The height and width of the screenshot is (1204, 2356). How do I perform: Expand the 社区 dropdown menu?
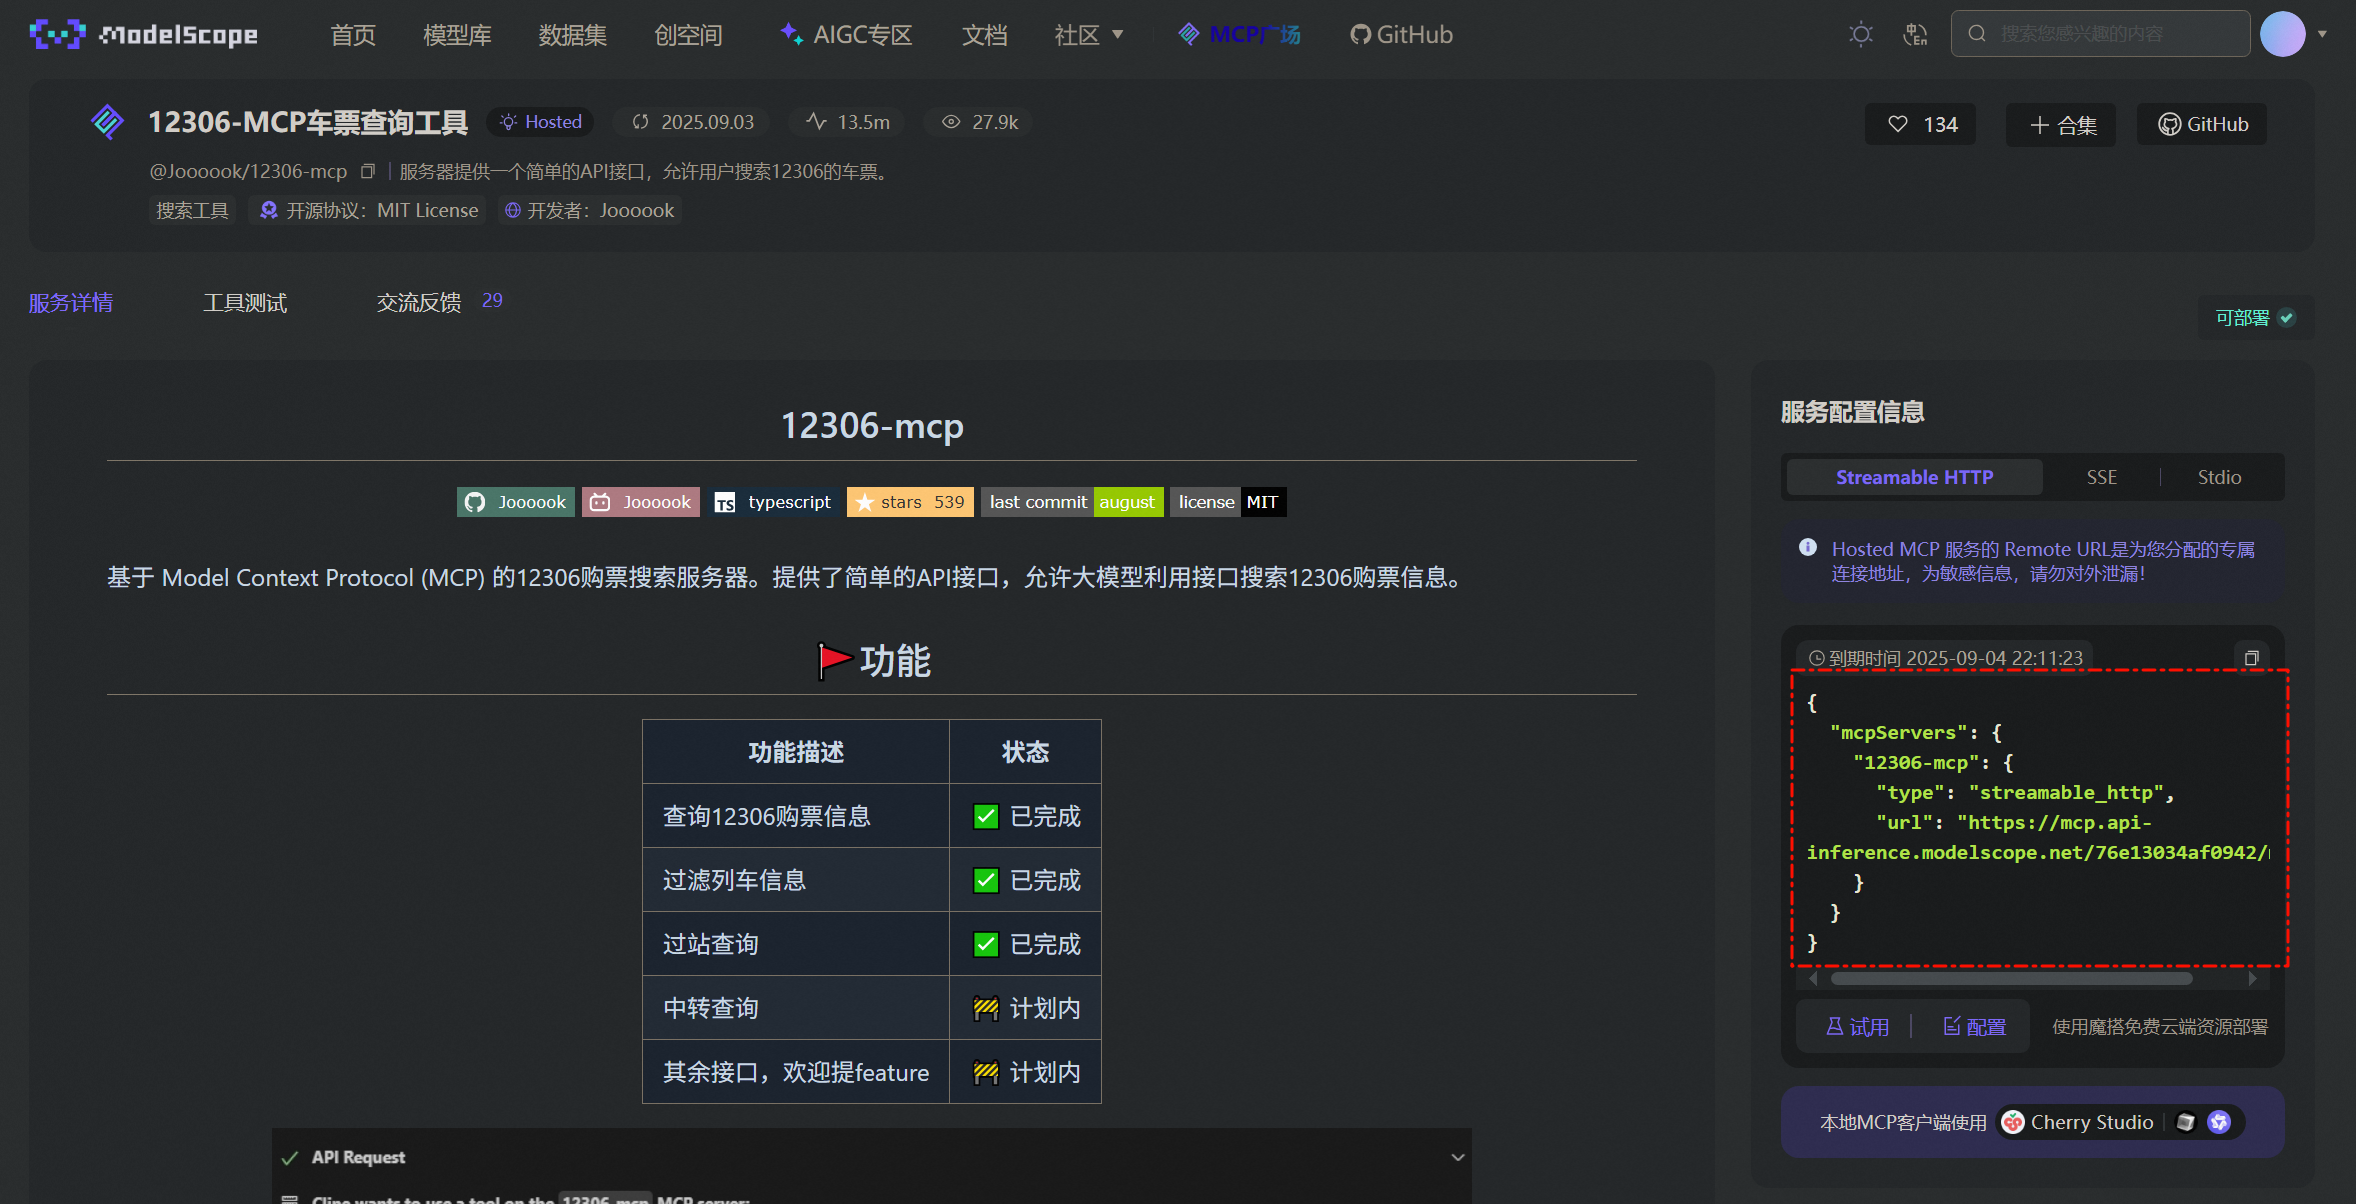pyautogui.click(x=1088, y=35)
